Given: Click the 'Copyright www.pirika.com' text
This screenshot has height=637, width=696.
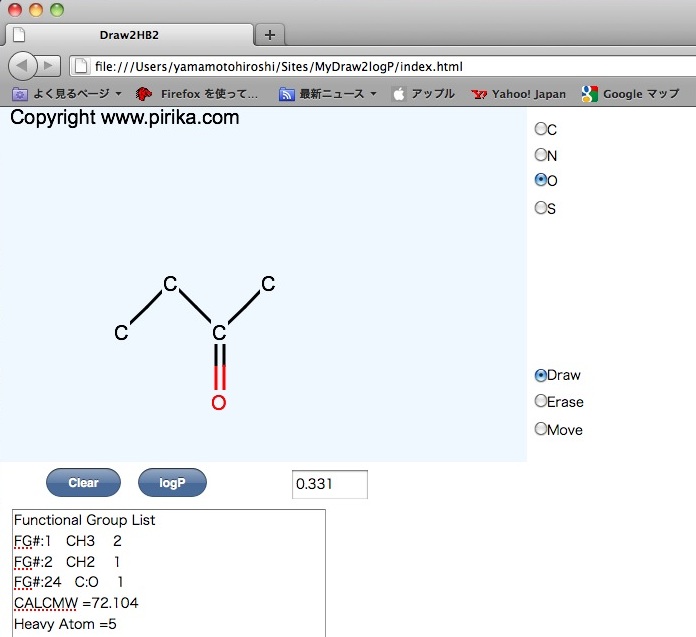Looking at the screenshot, I should click(125, 118).
